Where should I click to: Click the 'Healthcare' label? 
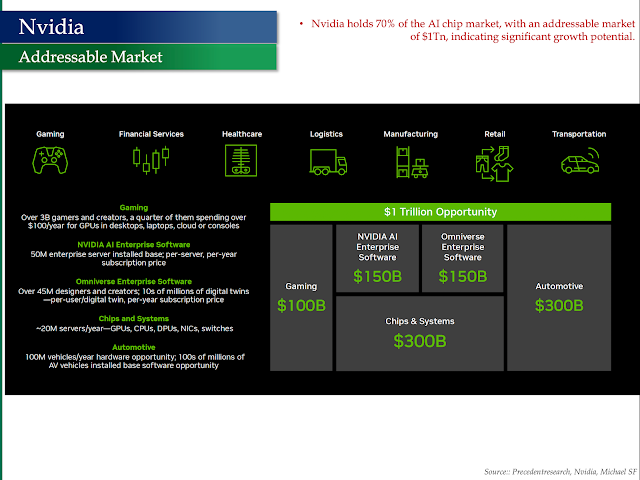pos(242,134)
